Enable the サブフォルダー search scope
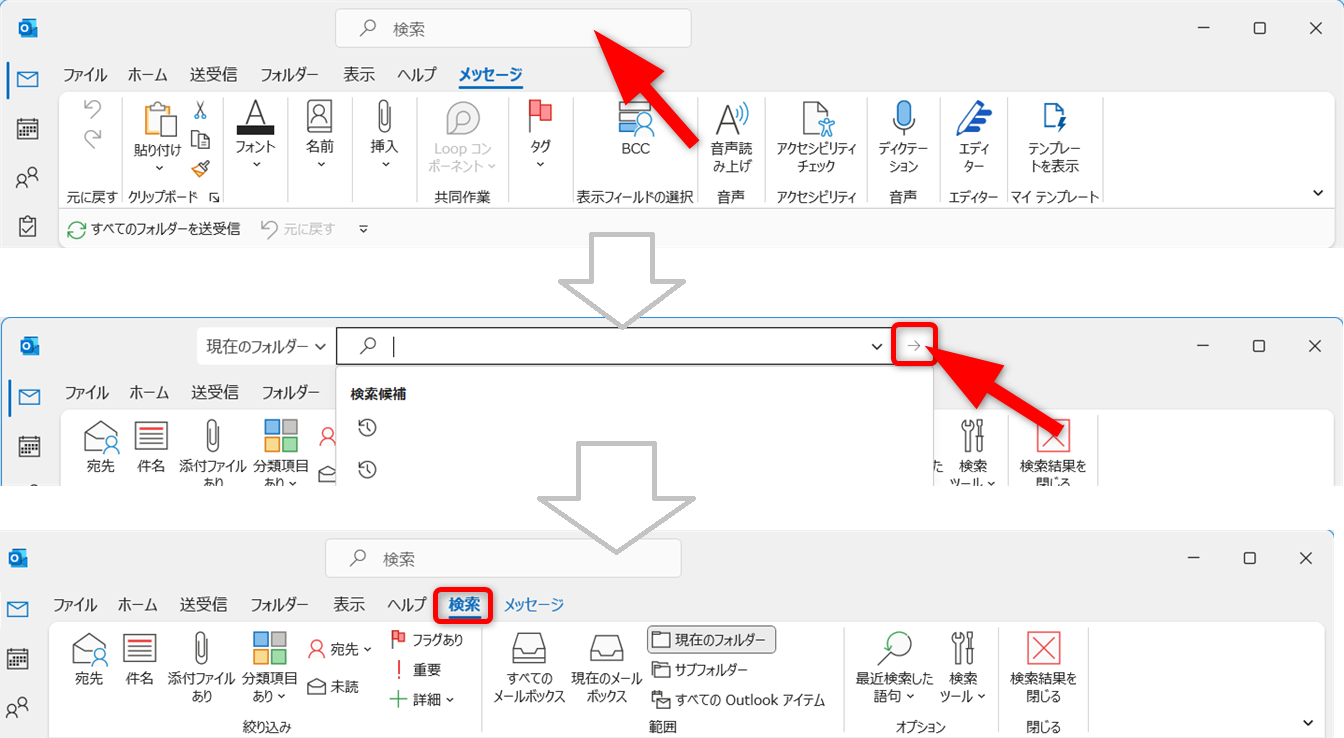Viewport: 1344px width, 738px height. click(700, 670)
